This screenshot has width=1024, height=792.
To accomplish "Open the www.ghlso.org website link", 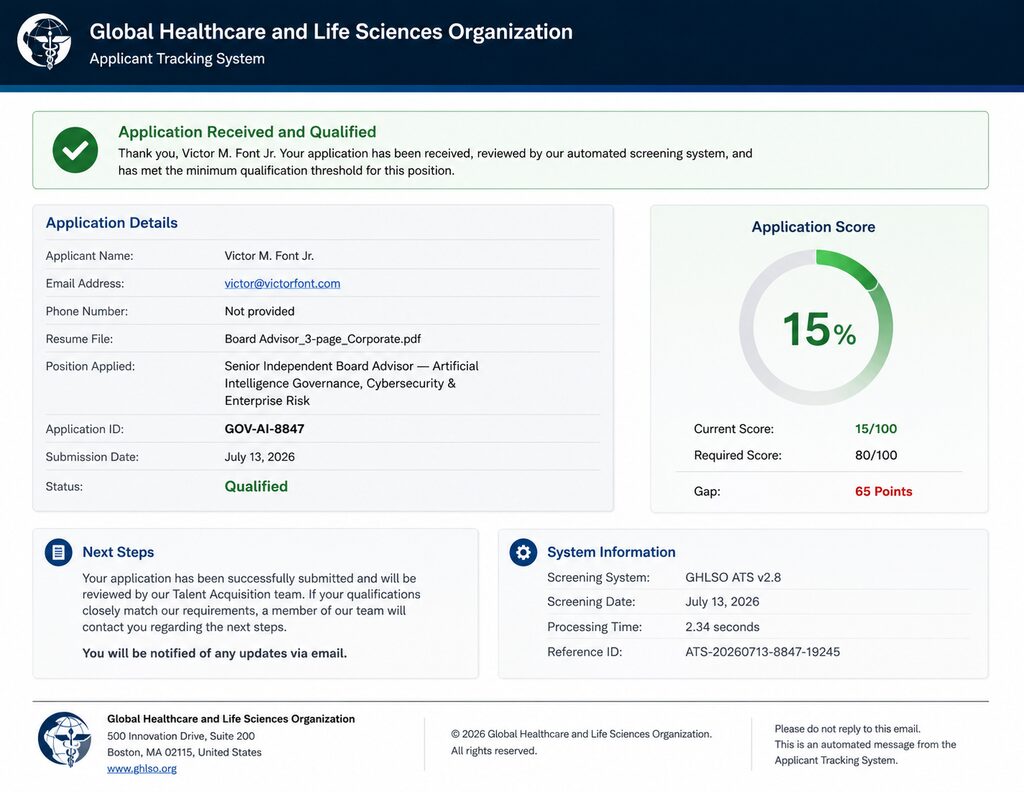I will pos(142,768).
